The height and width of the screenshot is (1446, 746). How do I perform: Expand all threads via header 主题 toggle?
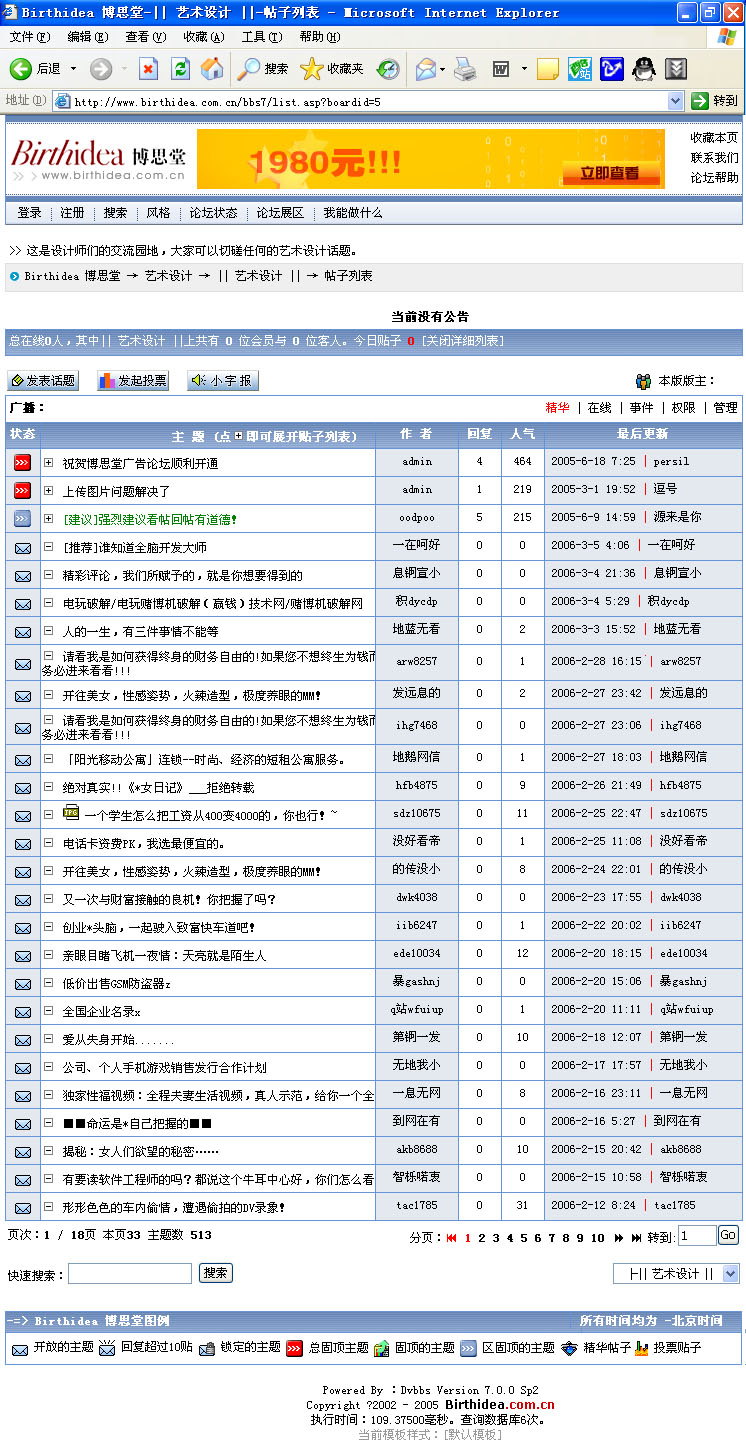(x=238, y=437)
